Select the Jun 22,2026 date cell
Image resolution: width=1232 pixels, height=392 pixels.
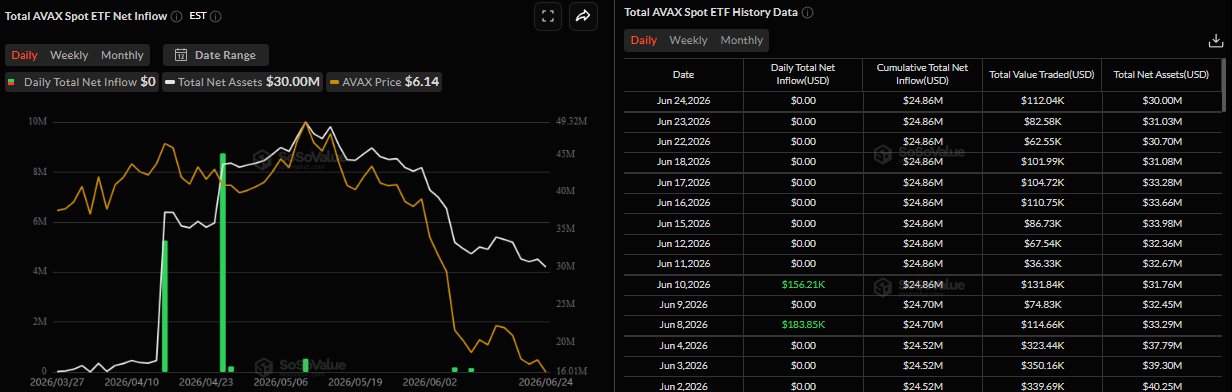pos(683,141)
